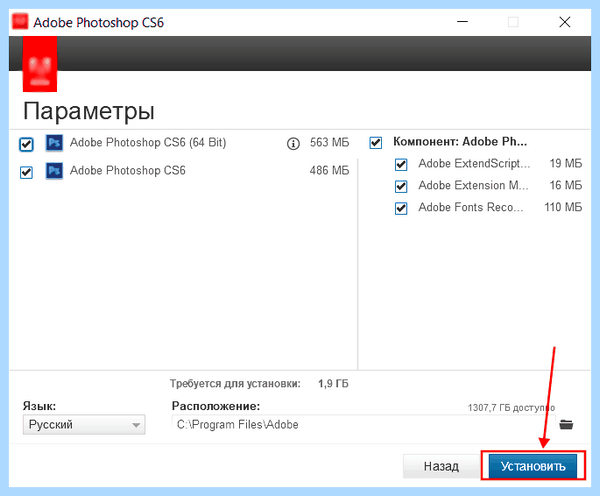Click the Ps icon beside the 486 МБ entry

coord(54,171)
